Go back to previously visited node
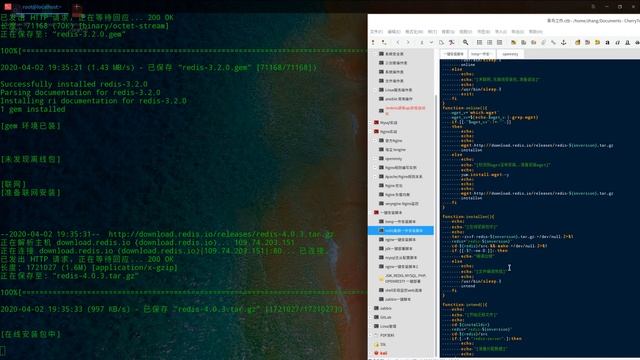The height and width of the screenshot is (360, 640). (398, 42)
